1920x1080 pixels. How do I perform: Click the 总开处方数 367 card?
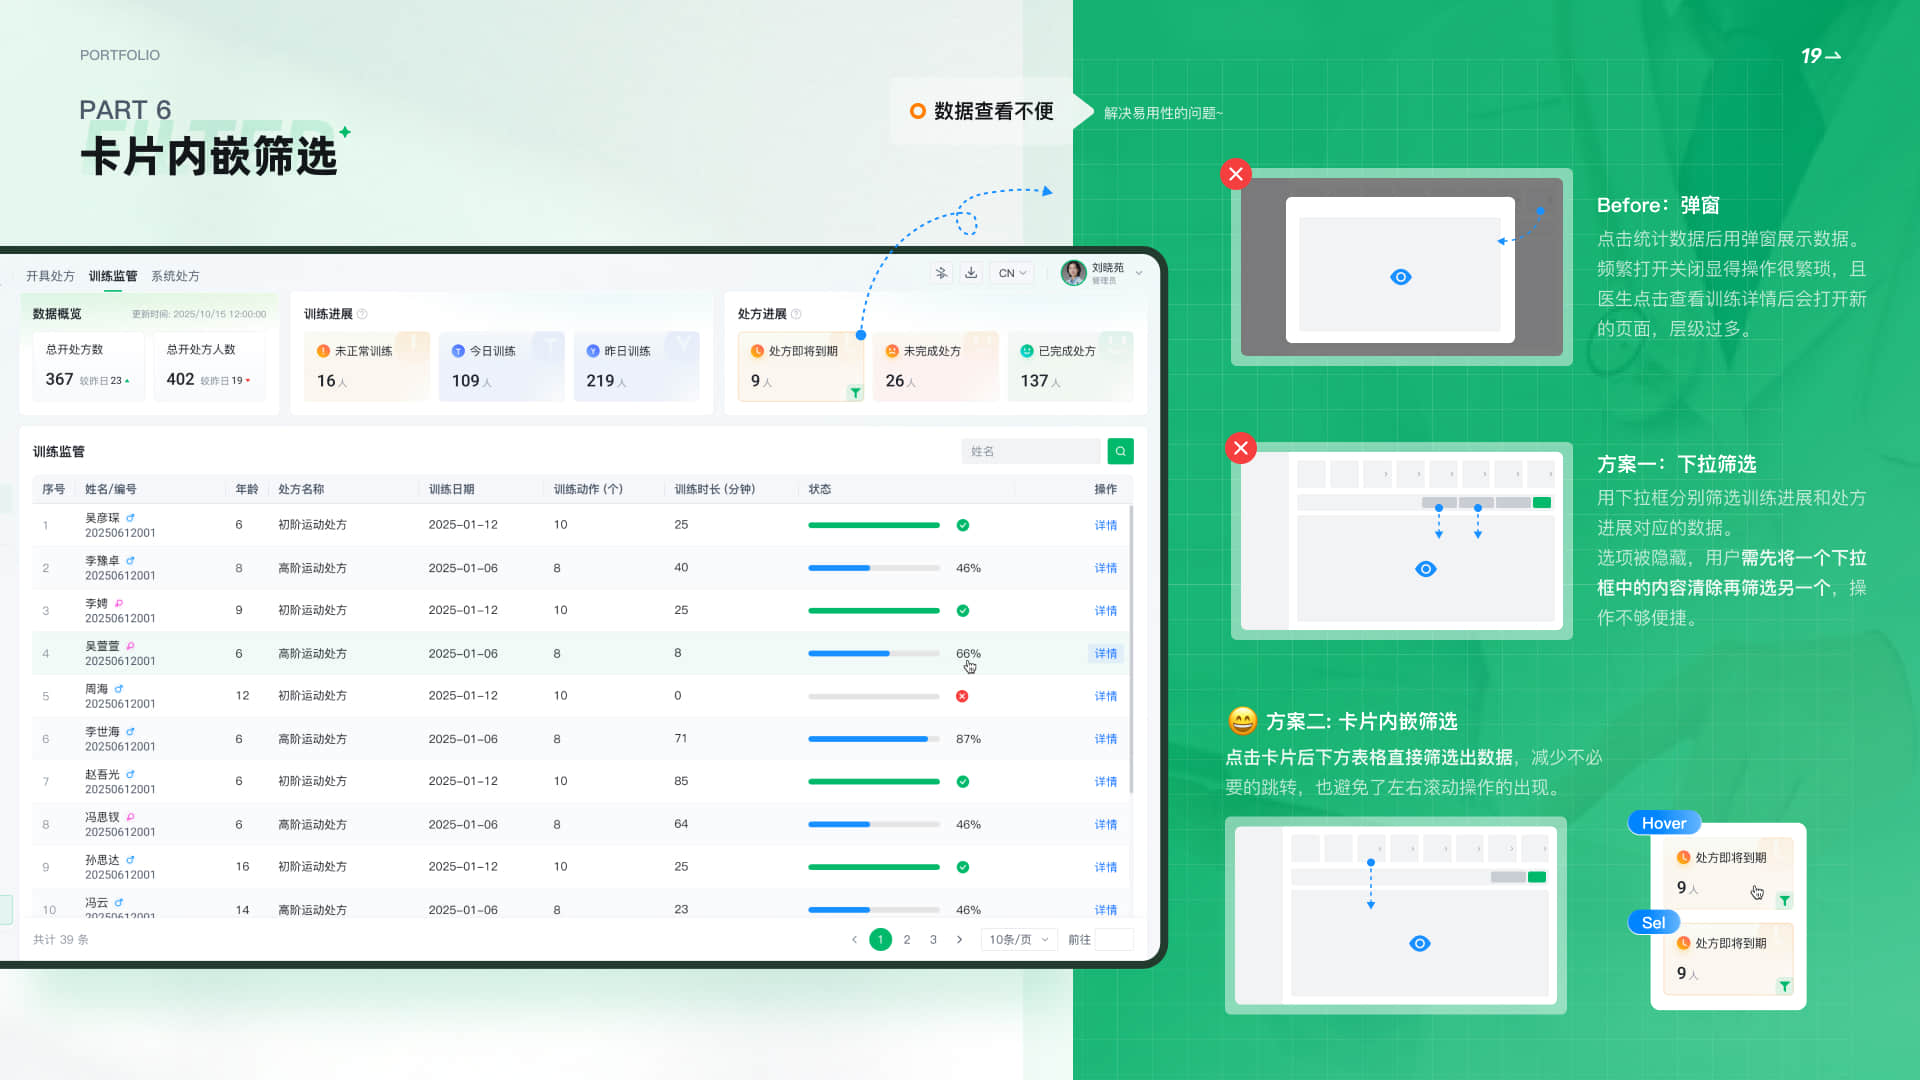pyautogui.click(x=88, y=367)
